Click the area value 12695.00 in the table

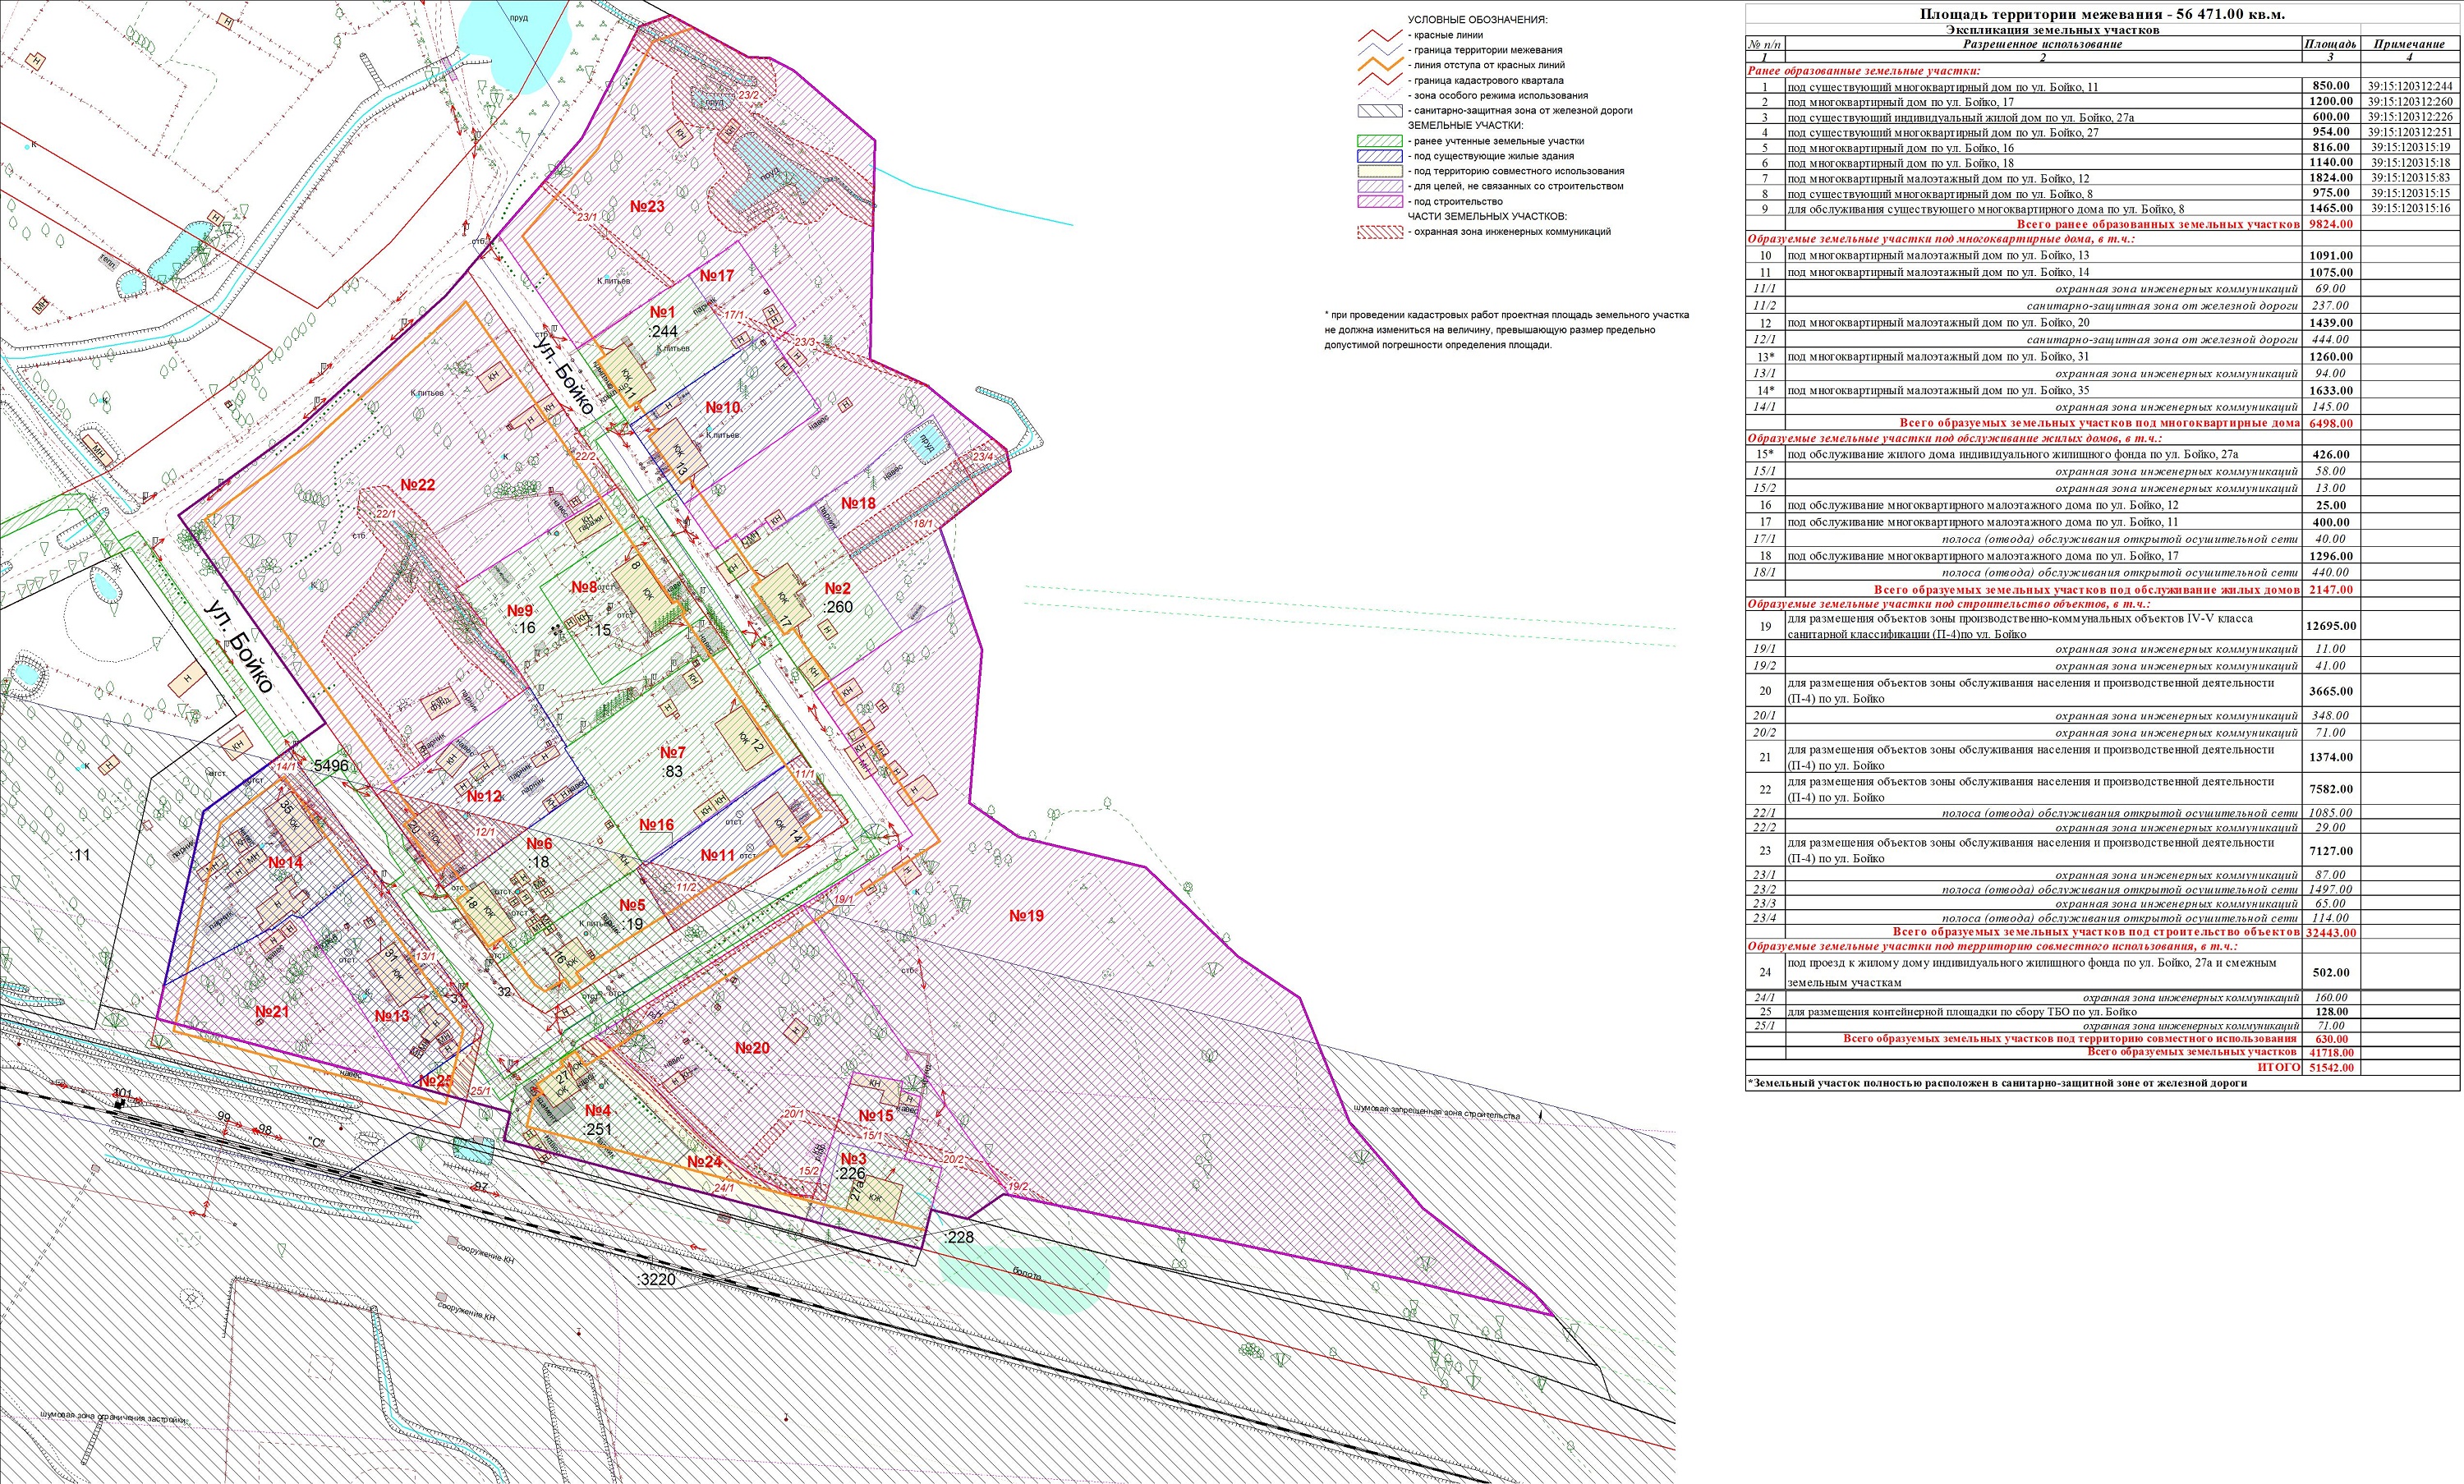pos(2330,626)
